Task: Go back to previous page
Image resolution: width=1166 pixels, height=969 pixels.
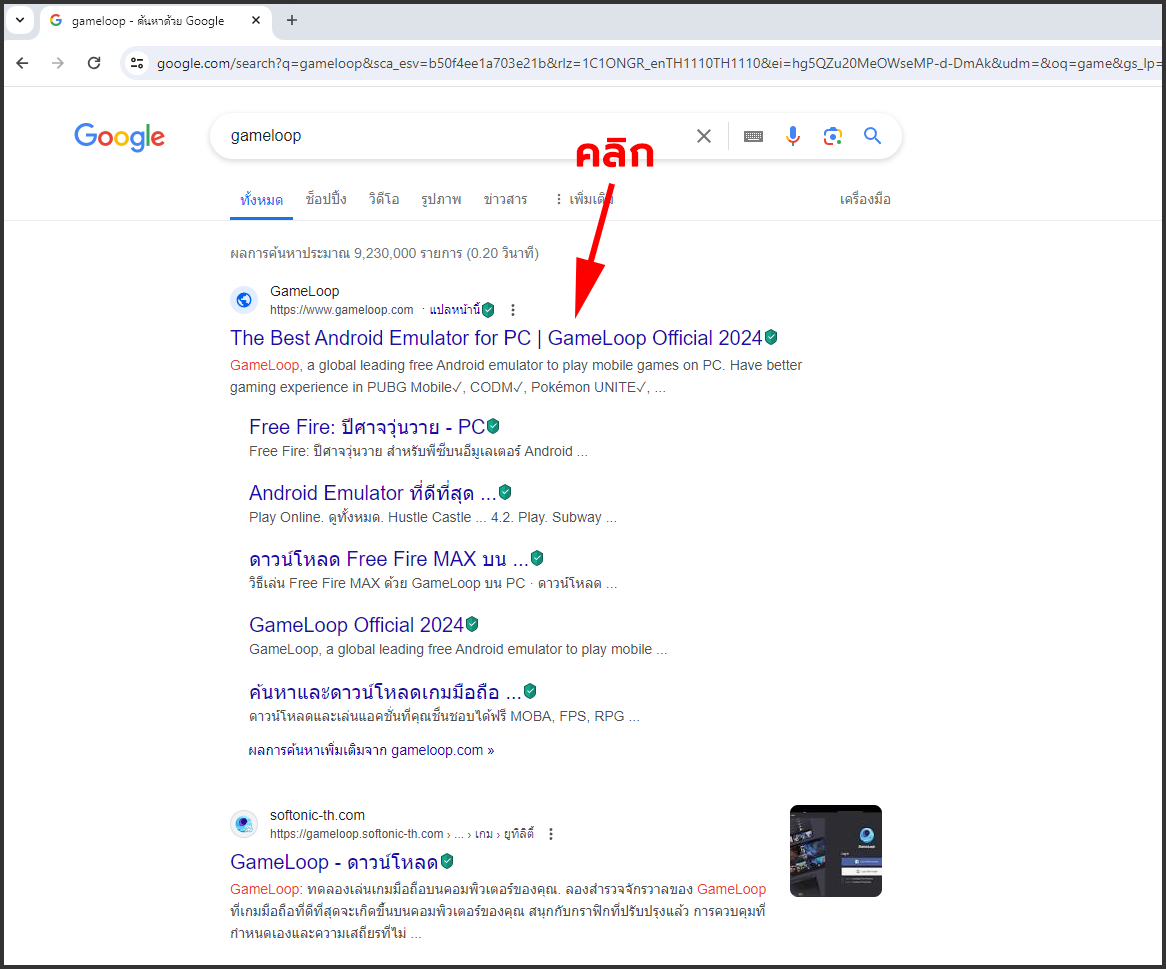Action: (x=22, y=63)
